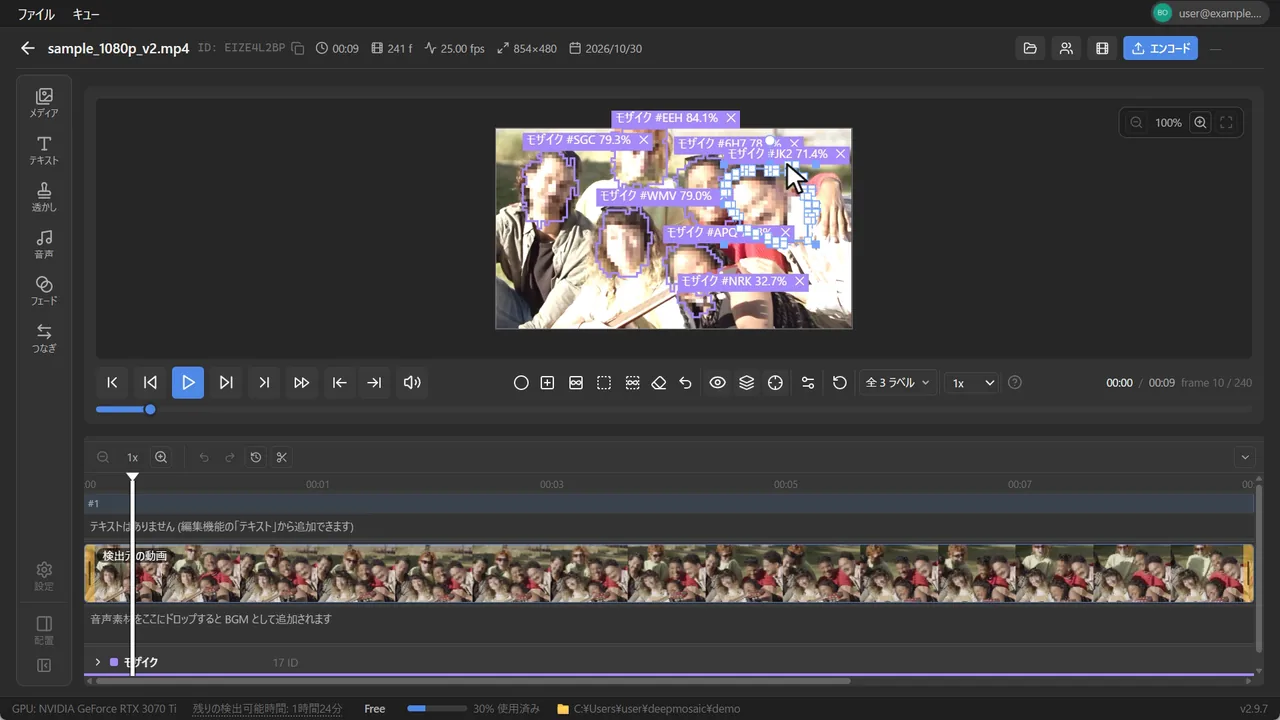
Task: Open the 全3ラベル label dropdown
Action: (x=898, y=383)
